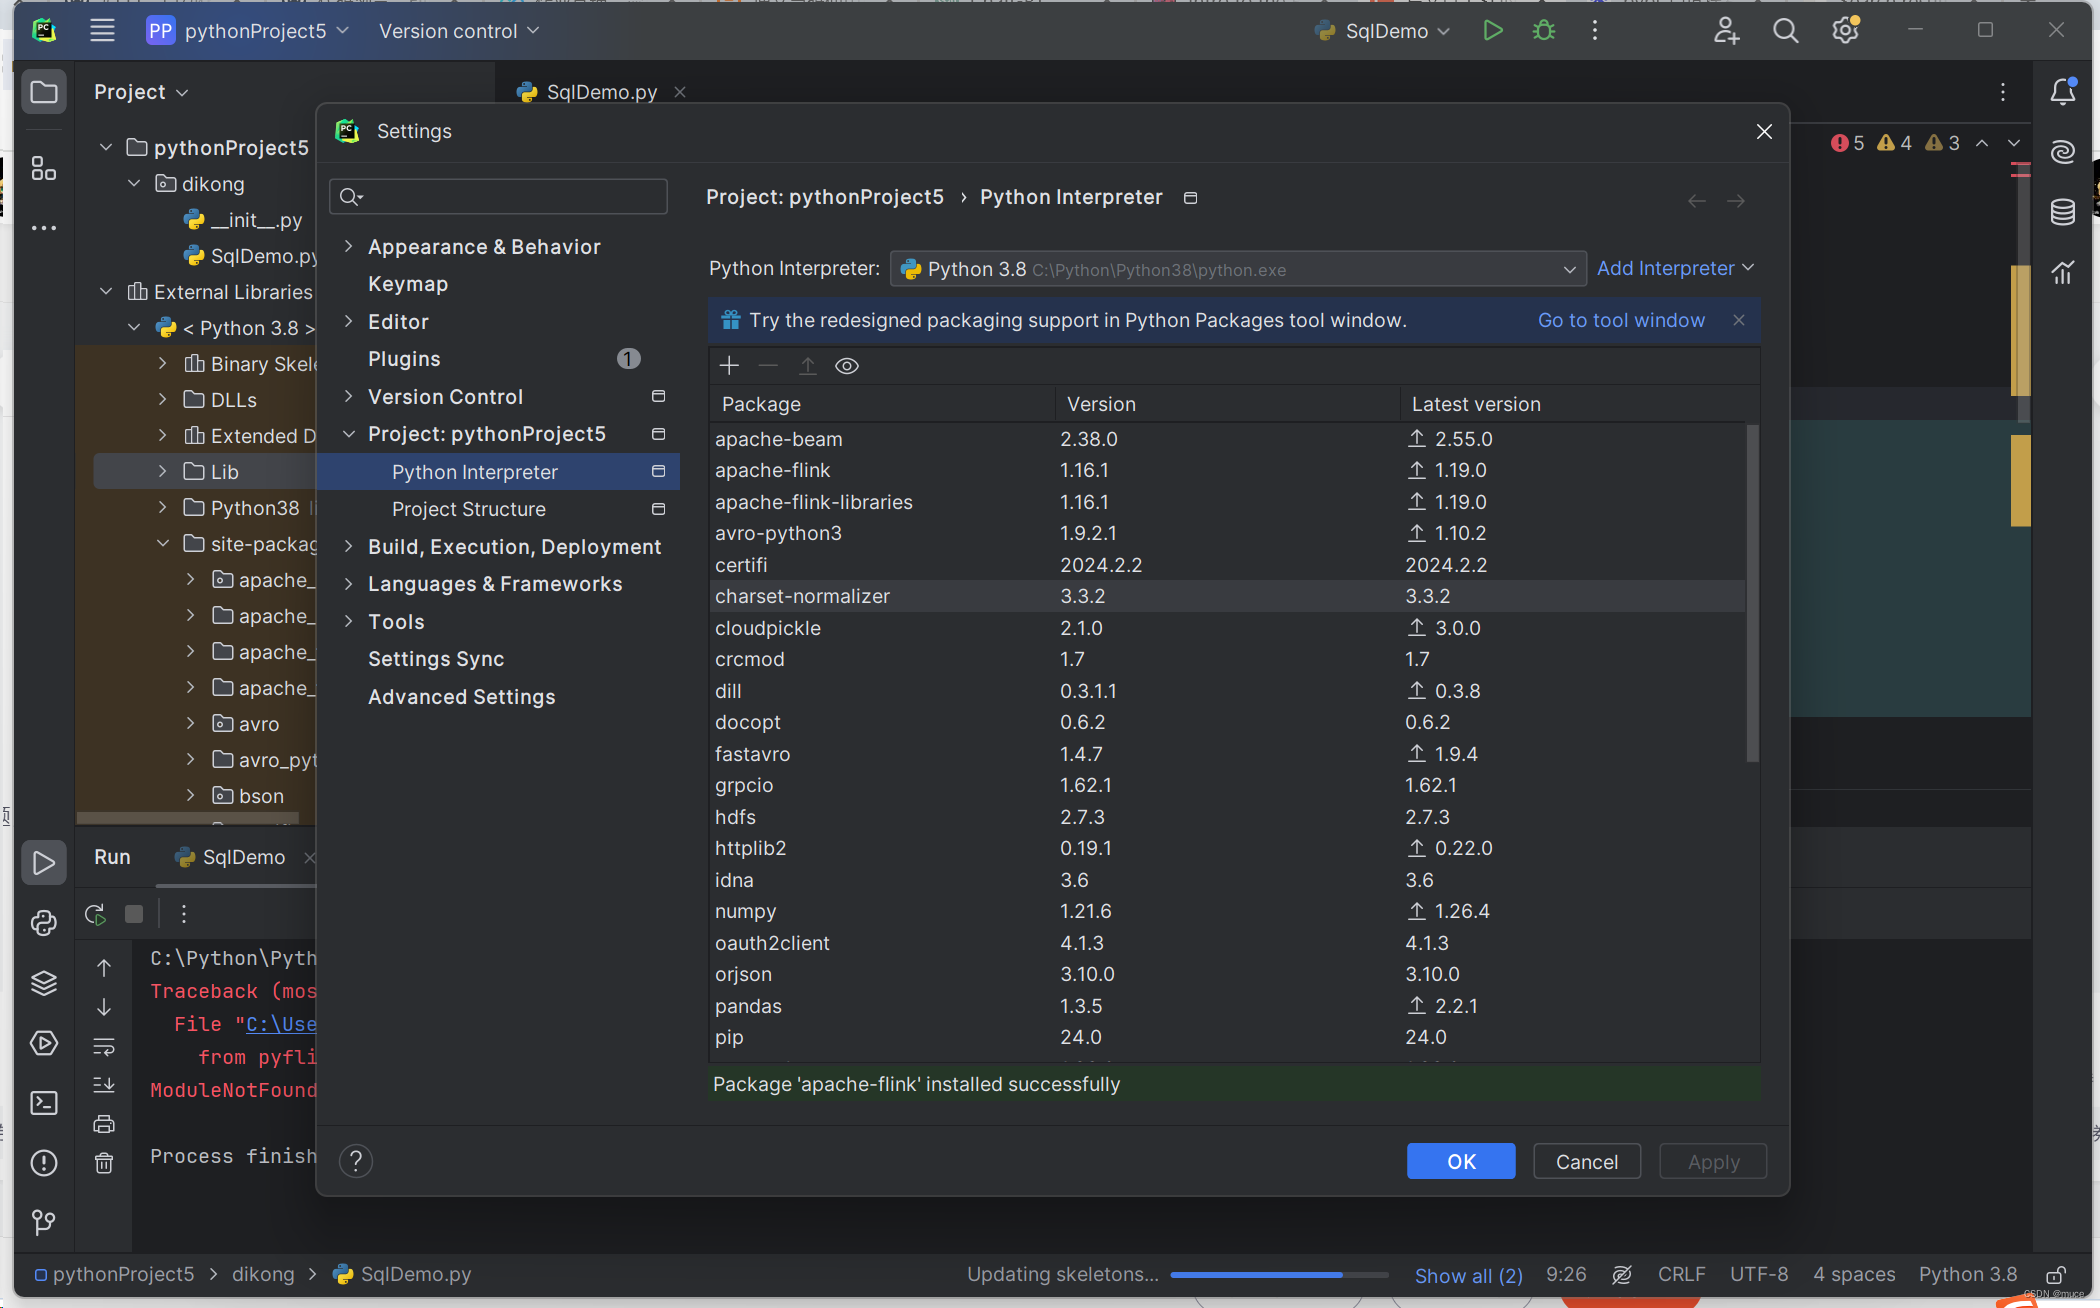This screenshot has width=2100, height=1308.
Task: Click the Go to tool window link
Action: click(1621, 320)
